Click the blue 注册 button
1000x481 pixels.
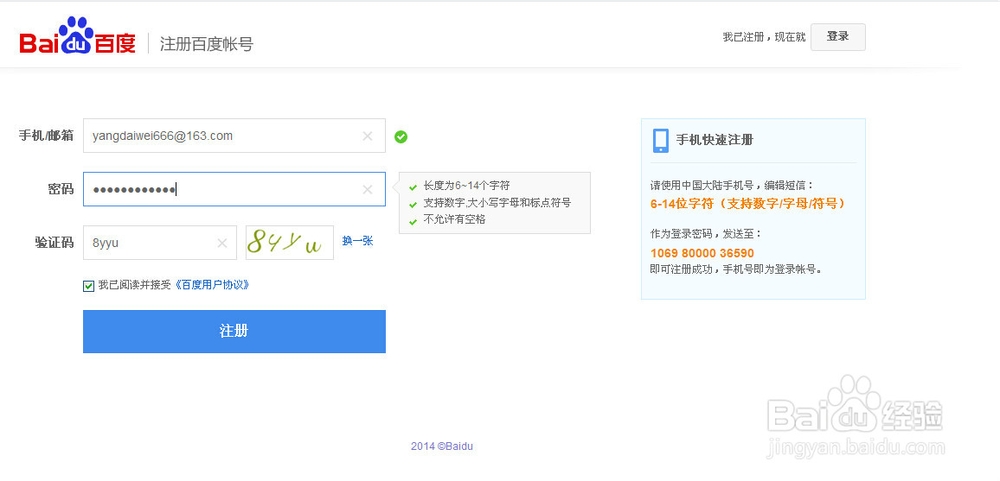[x=234, y=331]
